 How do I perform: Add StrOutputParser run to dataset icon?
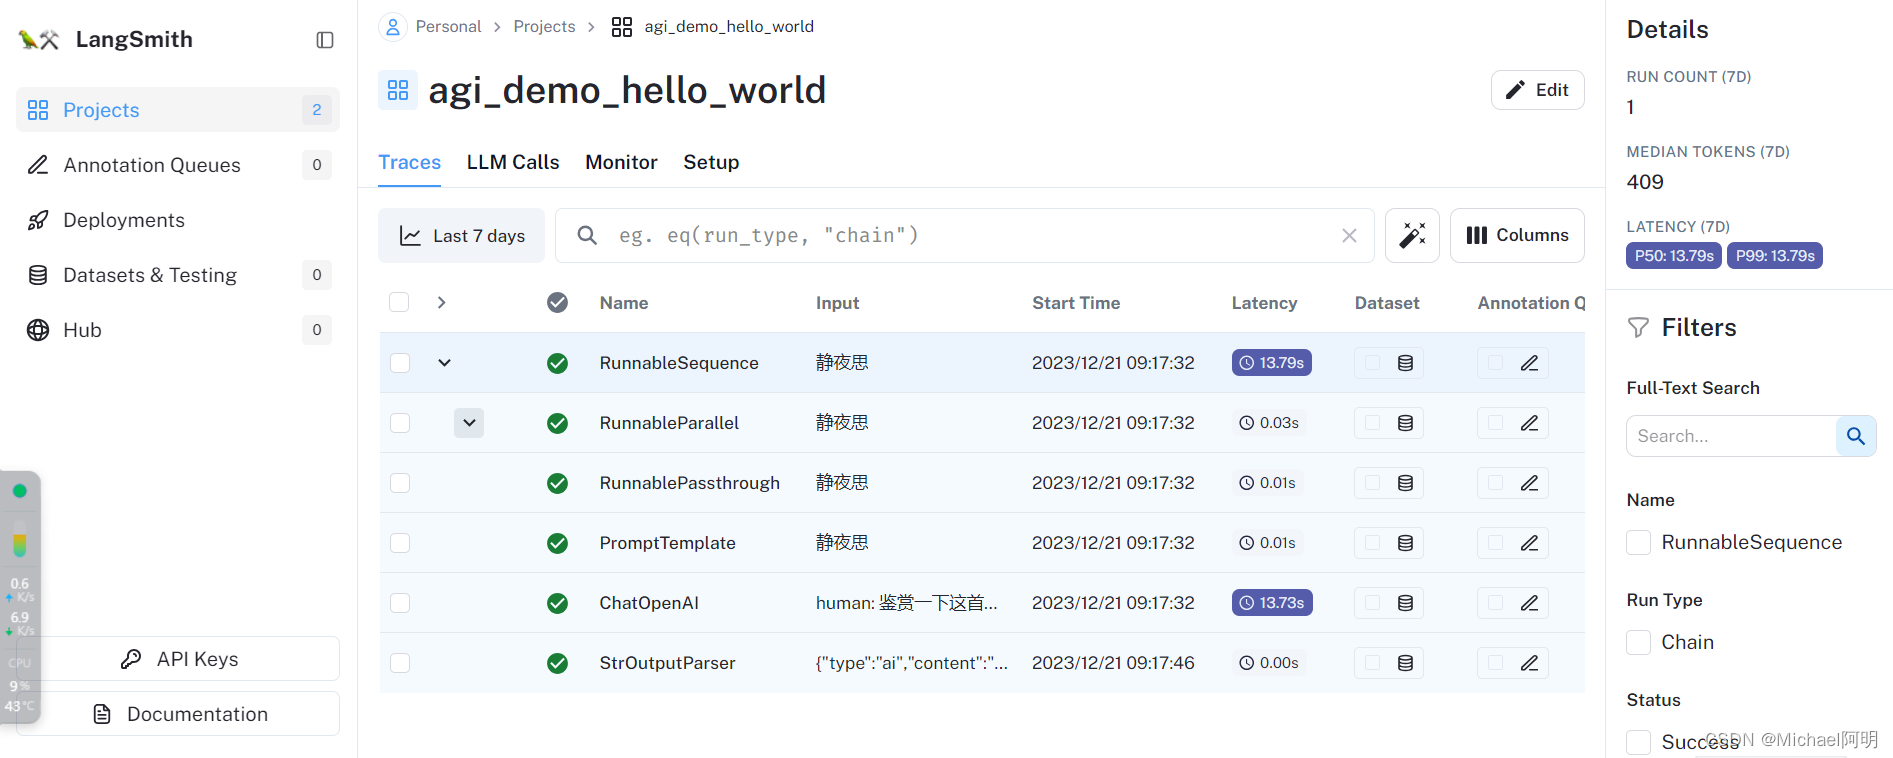[x=1405, y=663]
